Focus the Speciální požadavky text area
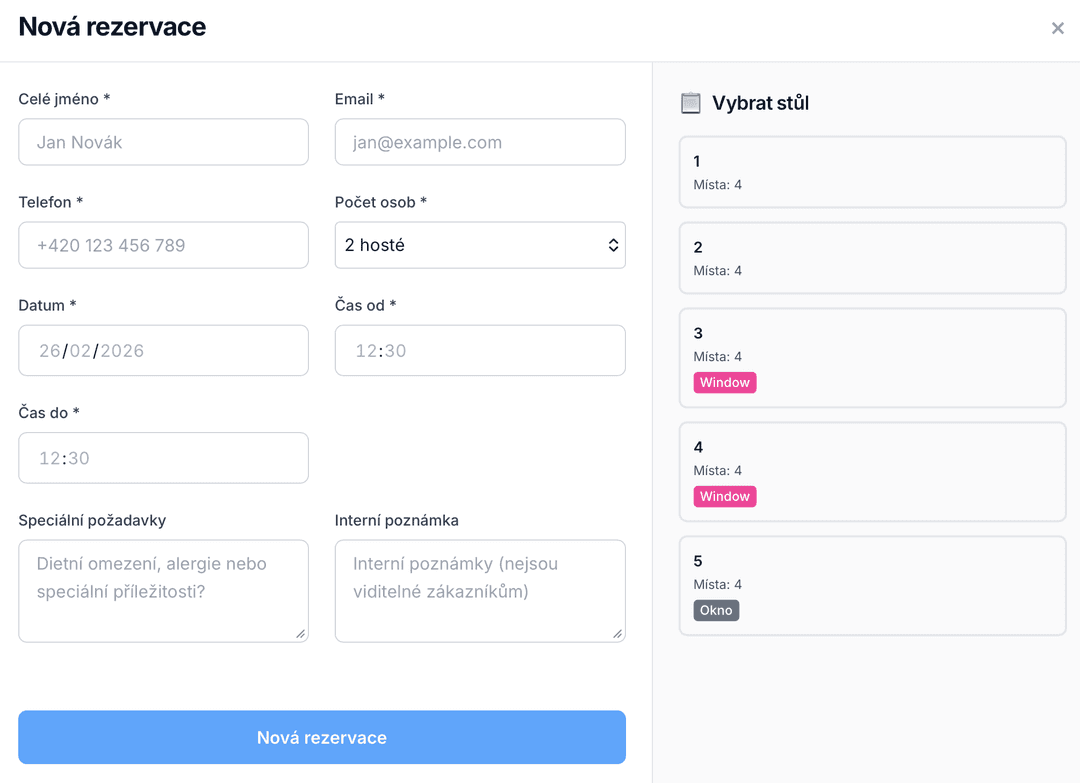 (163, 590)
